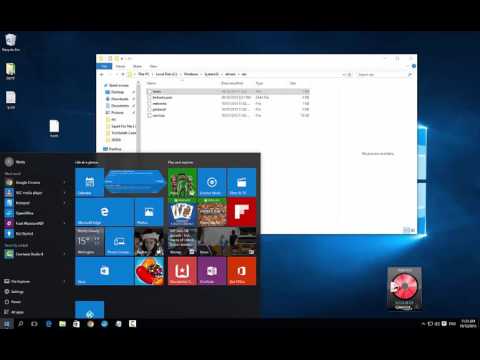Go back in Explorer navigation
The width and height of the screenshot is (480, 360).
[102, 74]
